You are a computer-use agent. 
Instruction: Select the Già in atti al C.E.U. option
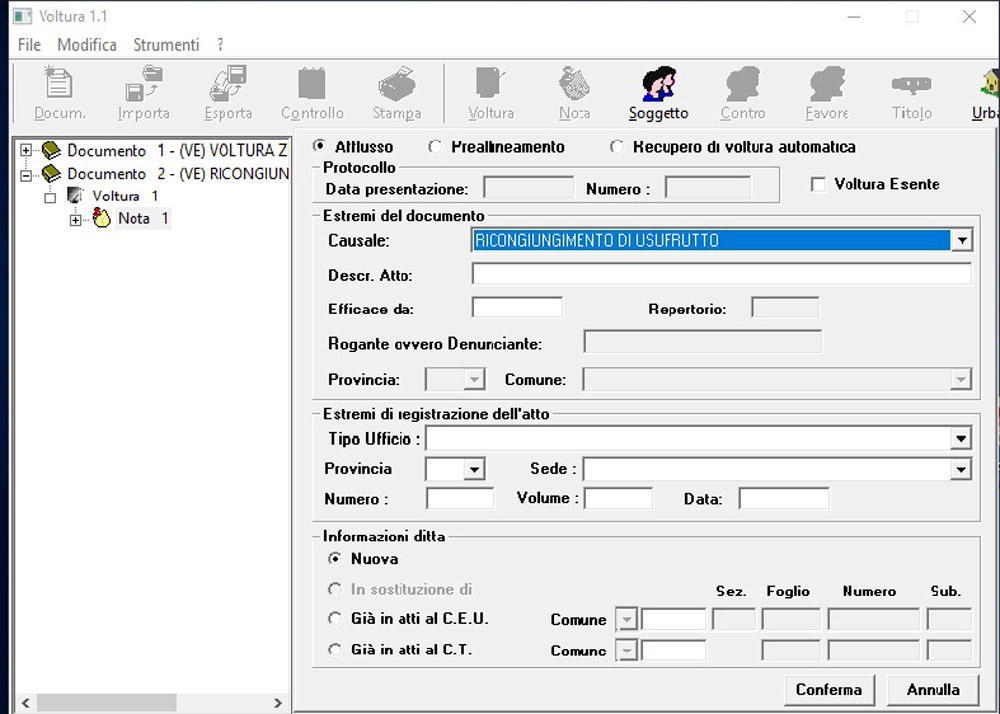335,618
